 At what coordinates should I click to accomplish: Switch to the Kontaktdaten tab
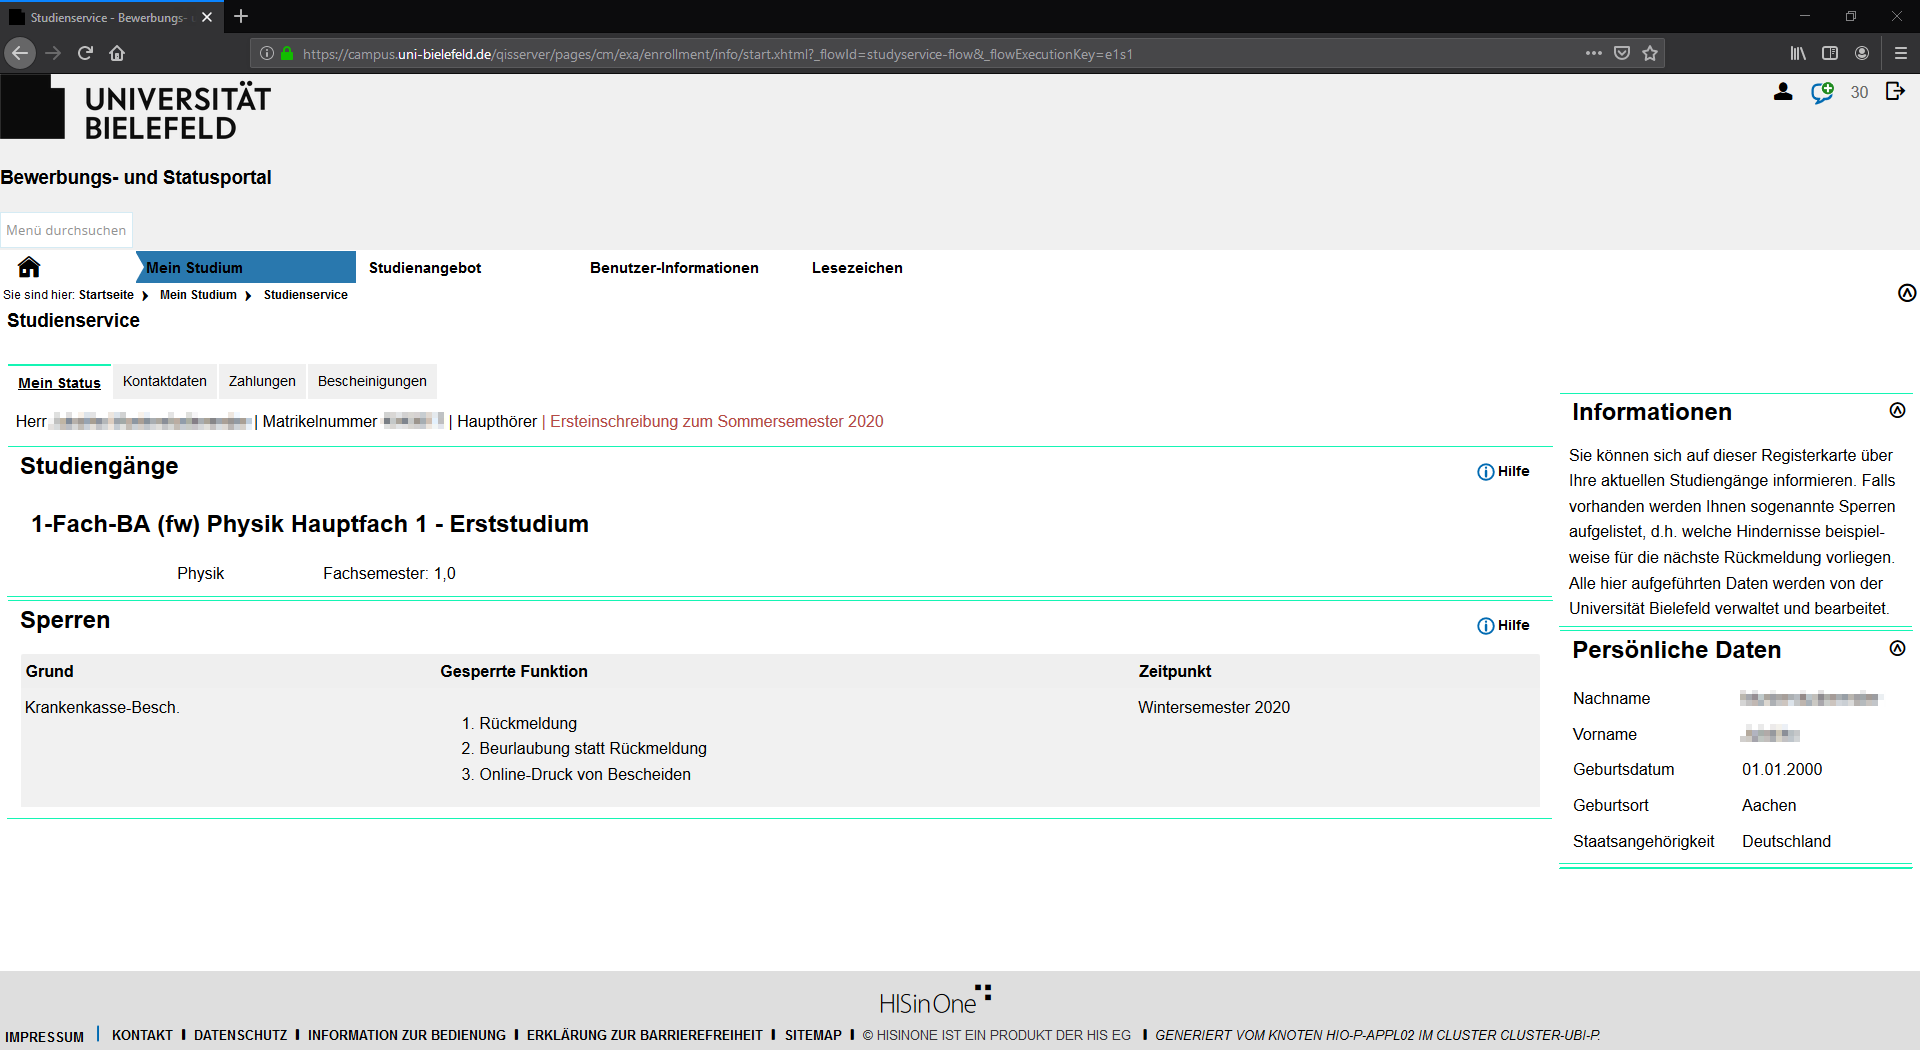click(165, 381)
